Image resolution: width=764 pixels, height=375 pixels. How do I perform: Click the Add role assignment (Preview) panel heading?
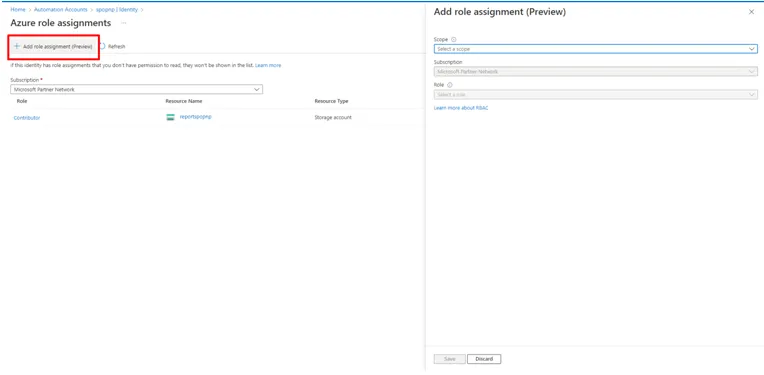500,12
